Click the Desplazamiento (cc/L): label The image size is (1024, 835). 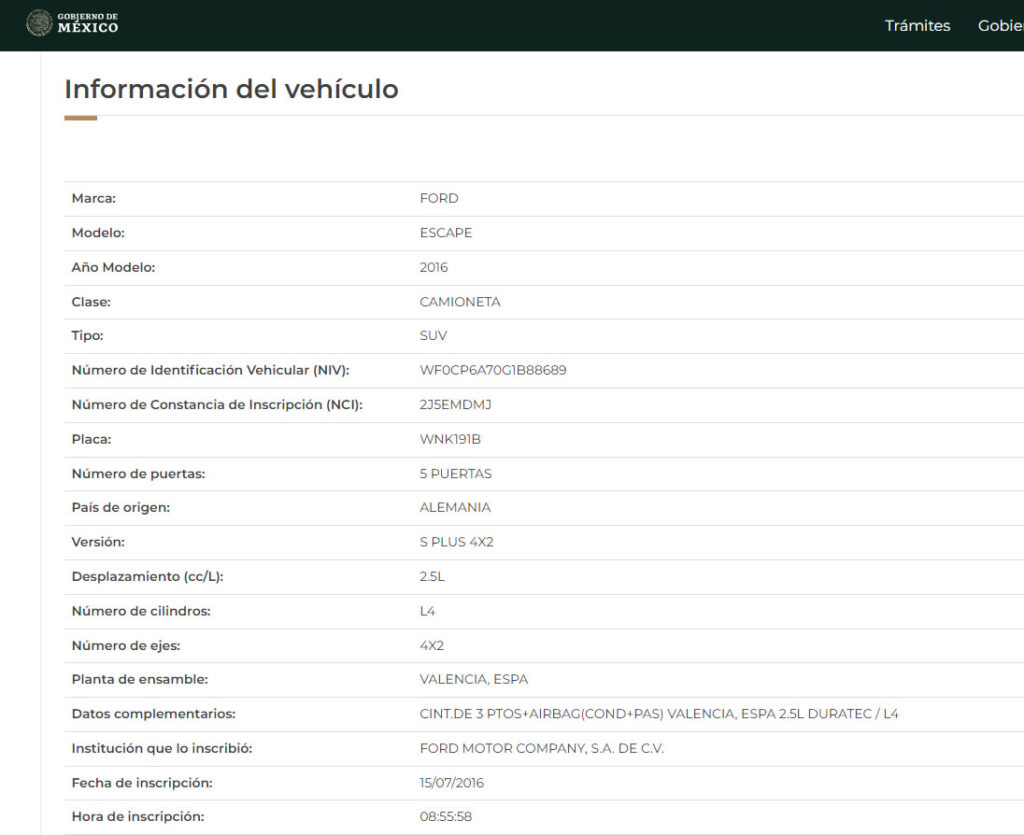[147, 576]
